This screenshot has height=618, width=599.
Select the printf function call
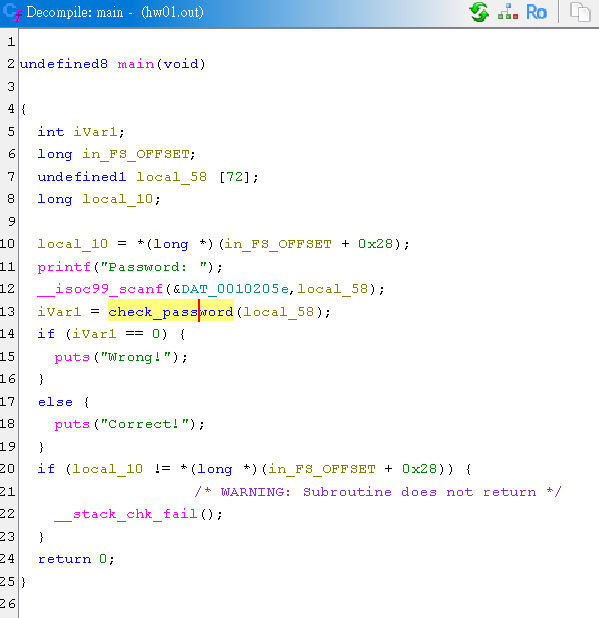coord(64,267)
